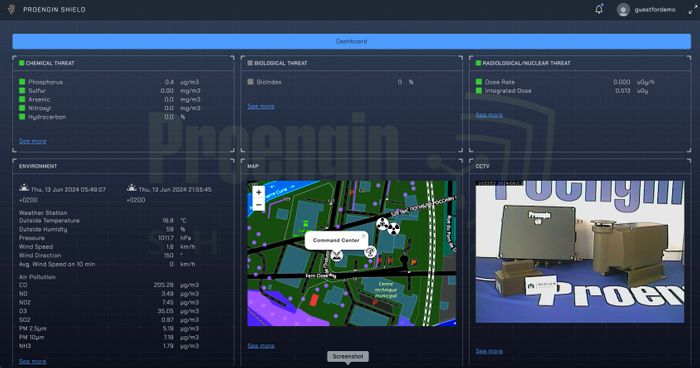Click the PM 2.5µm value 5.19
This screenshot has height=368, width=700.
point(168,328)
